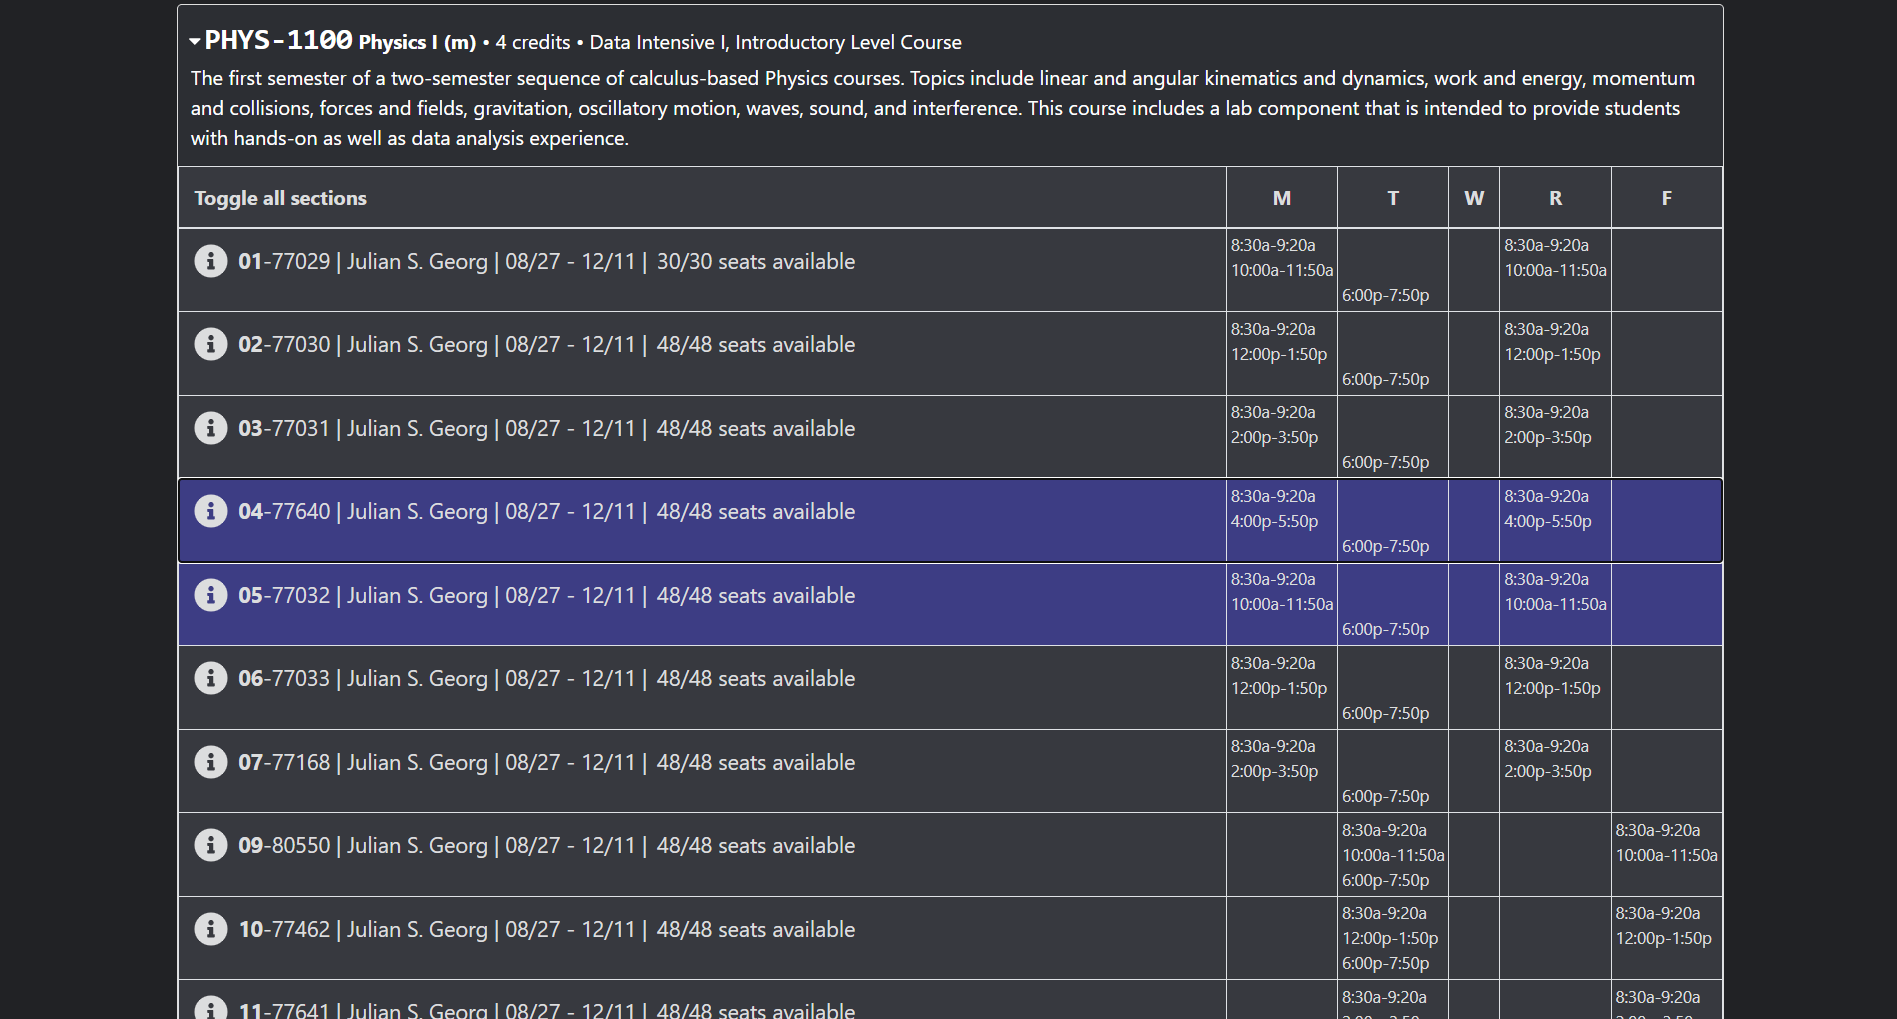Open info icon for section 06-77033
Screen dimensions: 1897x1019
click(210, 678)
